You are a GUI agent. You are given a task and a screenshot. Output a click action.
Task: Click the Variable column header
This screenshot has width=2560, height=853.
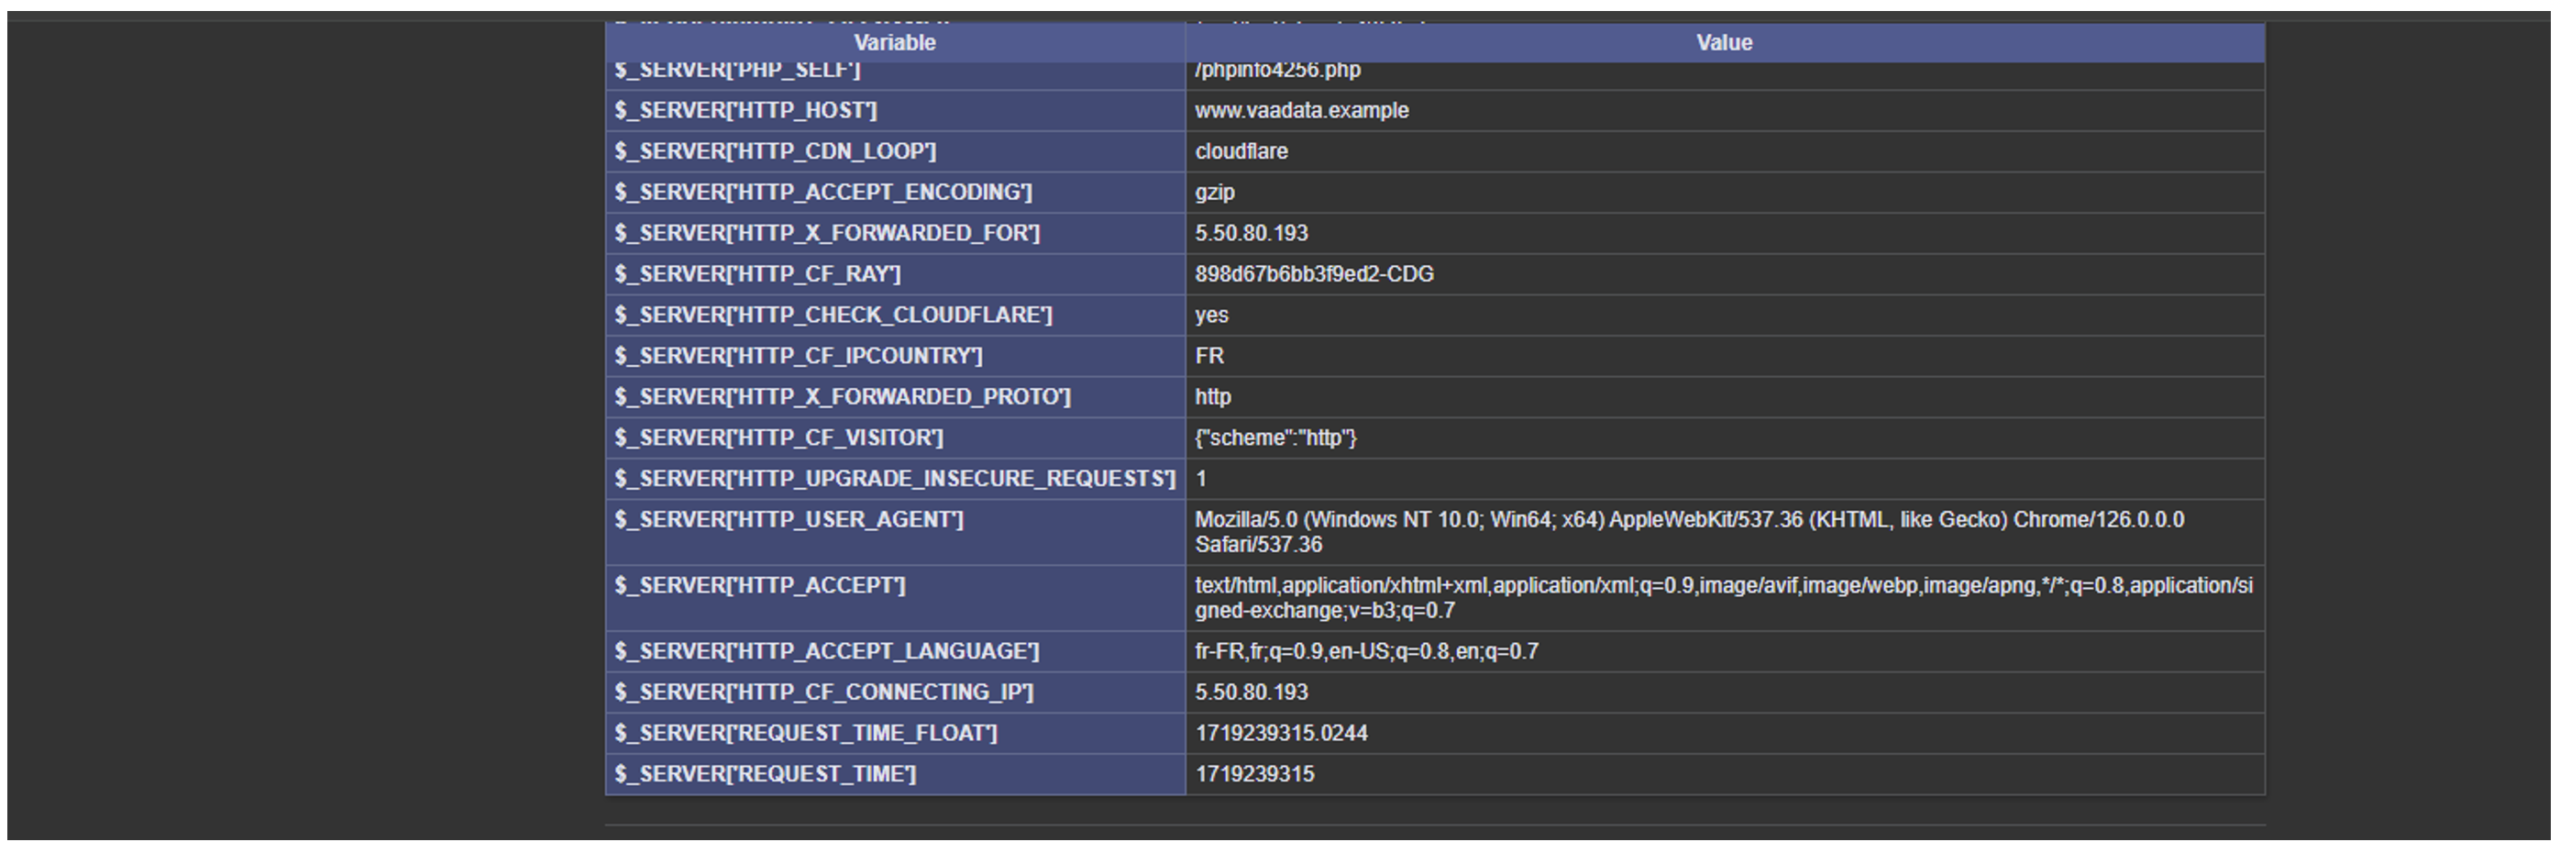894,43
